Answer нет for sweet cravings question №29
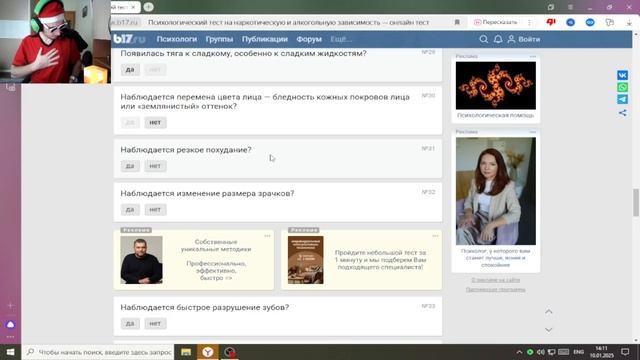Image resolution: width=640 pixels, height=360 pixels. (x=155, y=70)
